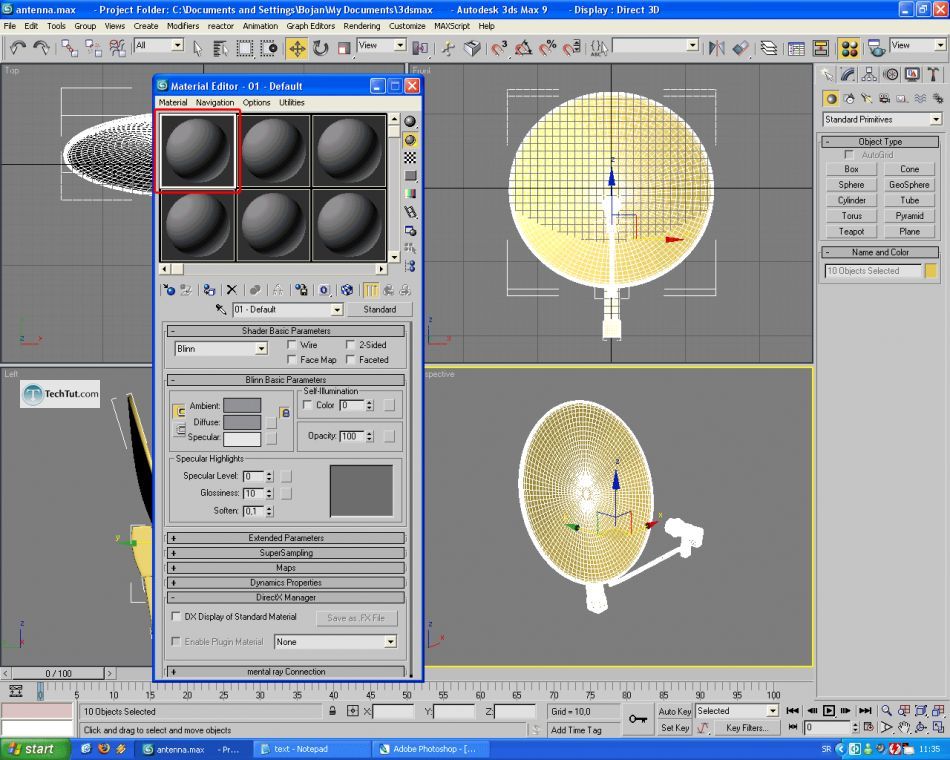Open the Modify command panel tab
Image resolution: width=950 pixels, height=760 pixels.
[848, 75]
